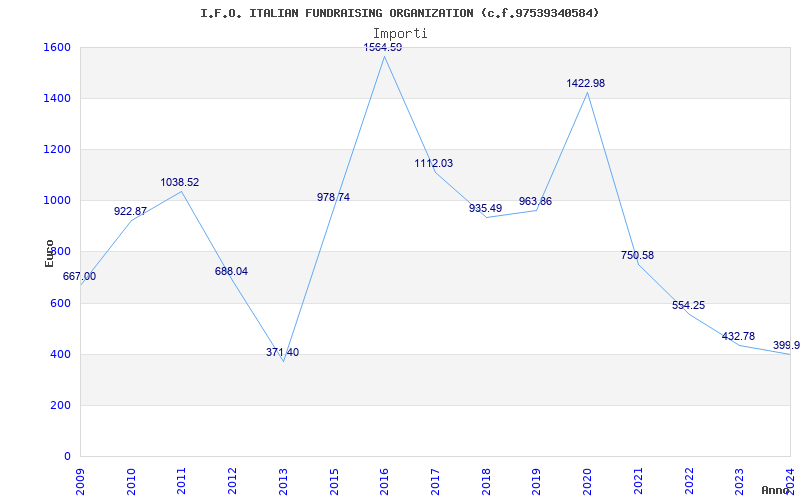The image size is (800, 500).
Task: Click the 1600 y-axis tick label
Action: click(56, 47)
